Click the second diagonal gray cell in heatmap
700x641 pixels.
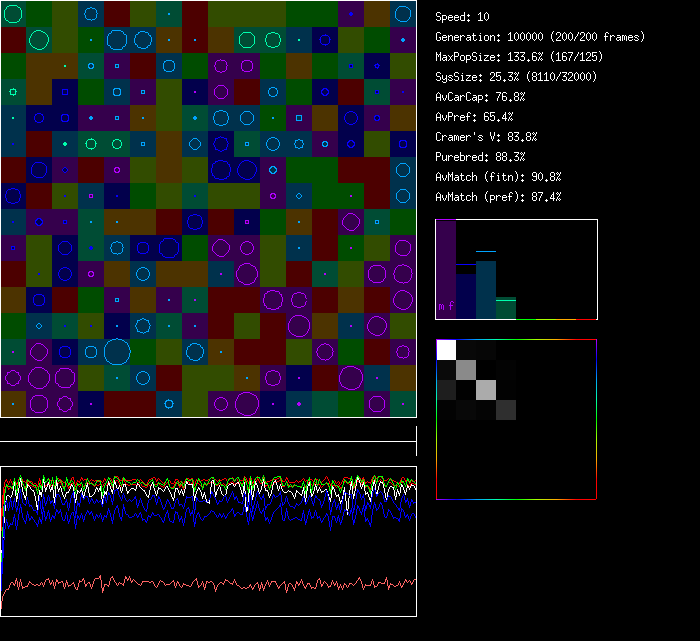(x=466, y=369)
